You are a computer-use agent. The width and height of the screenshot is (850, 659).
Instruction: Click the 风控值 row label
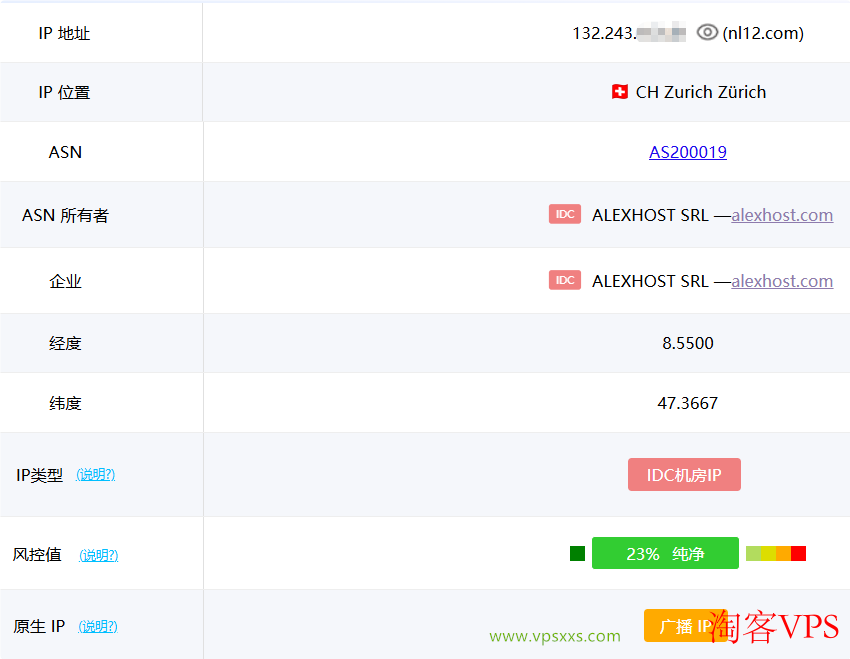pyautogui.click(x=37, y=555)
